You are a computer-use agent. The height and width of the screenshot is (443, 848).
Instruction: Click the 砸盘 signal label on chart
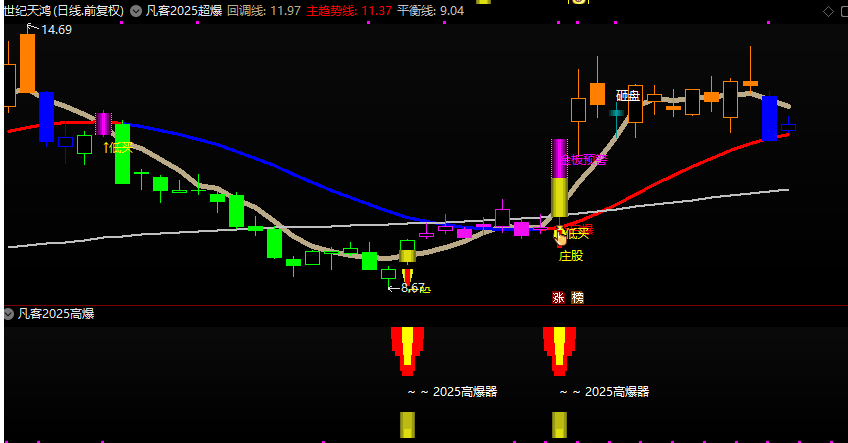coord(627,96)
